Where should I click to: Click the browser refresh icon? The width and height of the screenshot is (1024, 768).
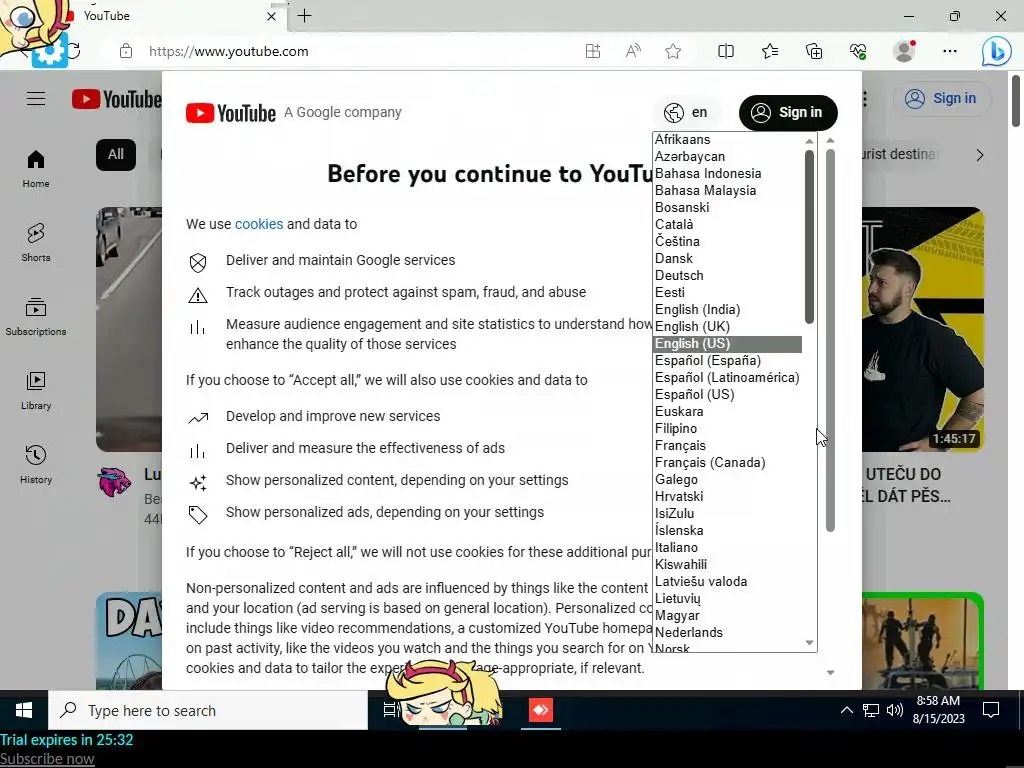73,51
